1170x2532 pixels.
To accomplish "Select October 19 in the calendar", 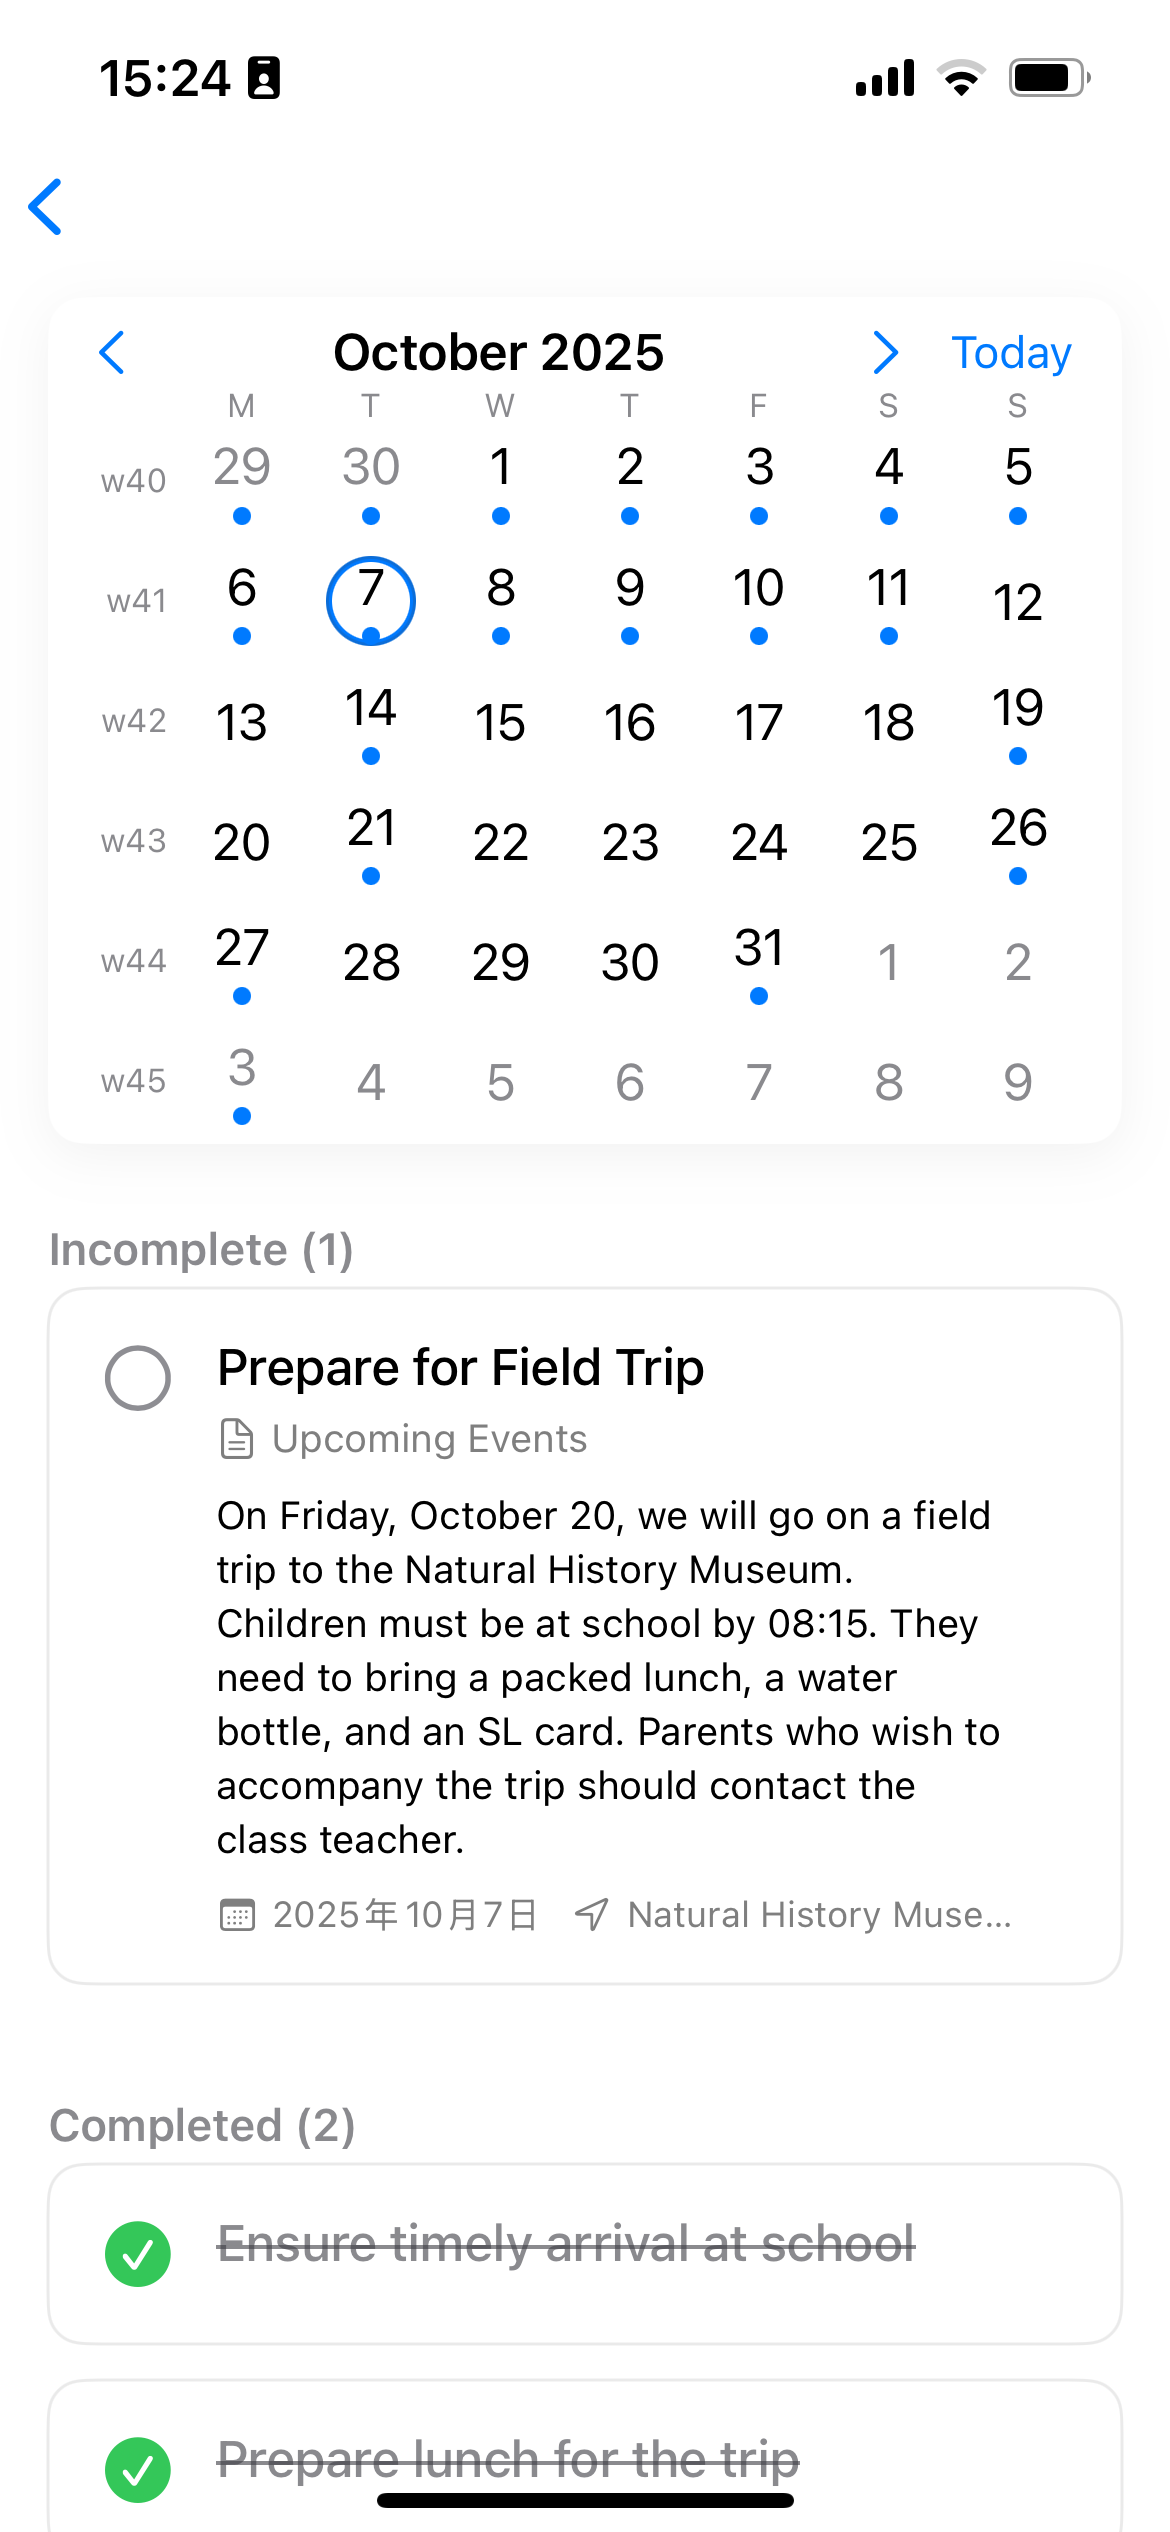I will coord(1018,720).
